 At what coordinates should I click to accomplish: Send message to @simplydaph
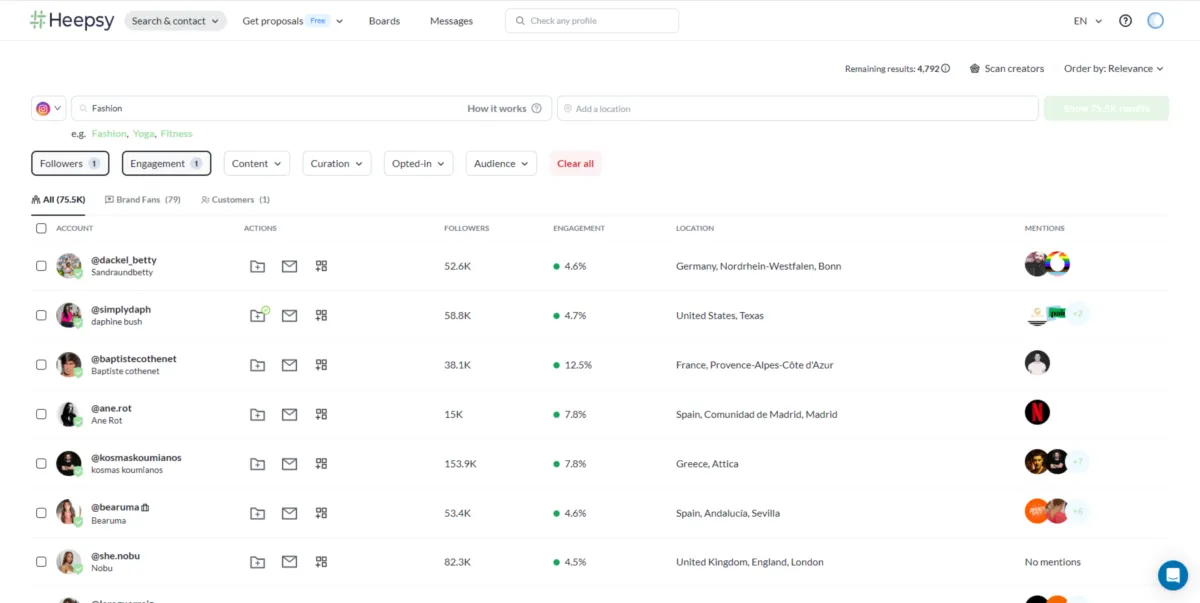(289, 315)
